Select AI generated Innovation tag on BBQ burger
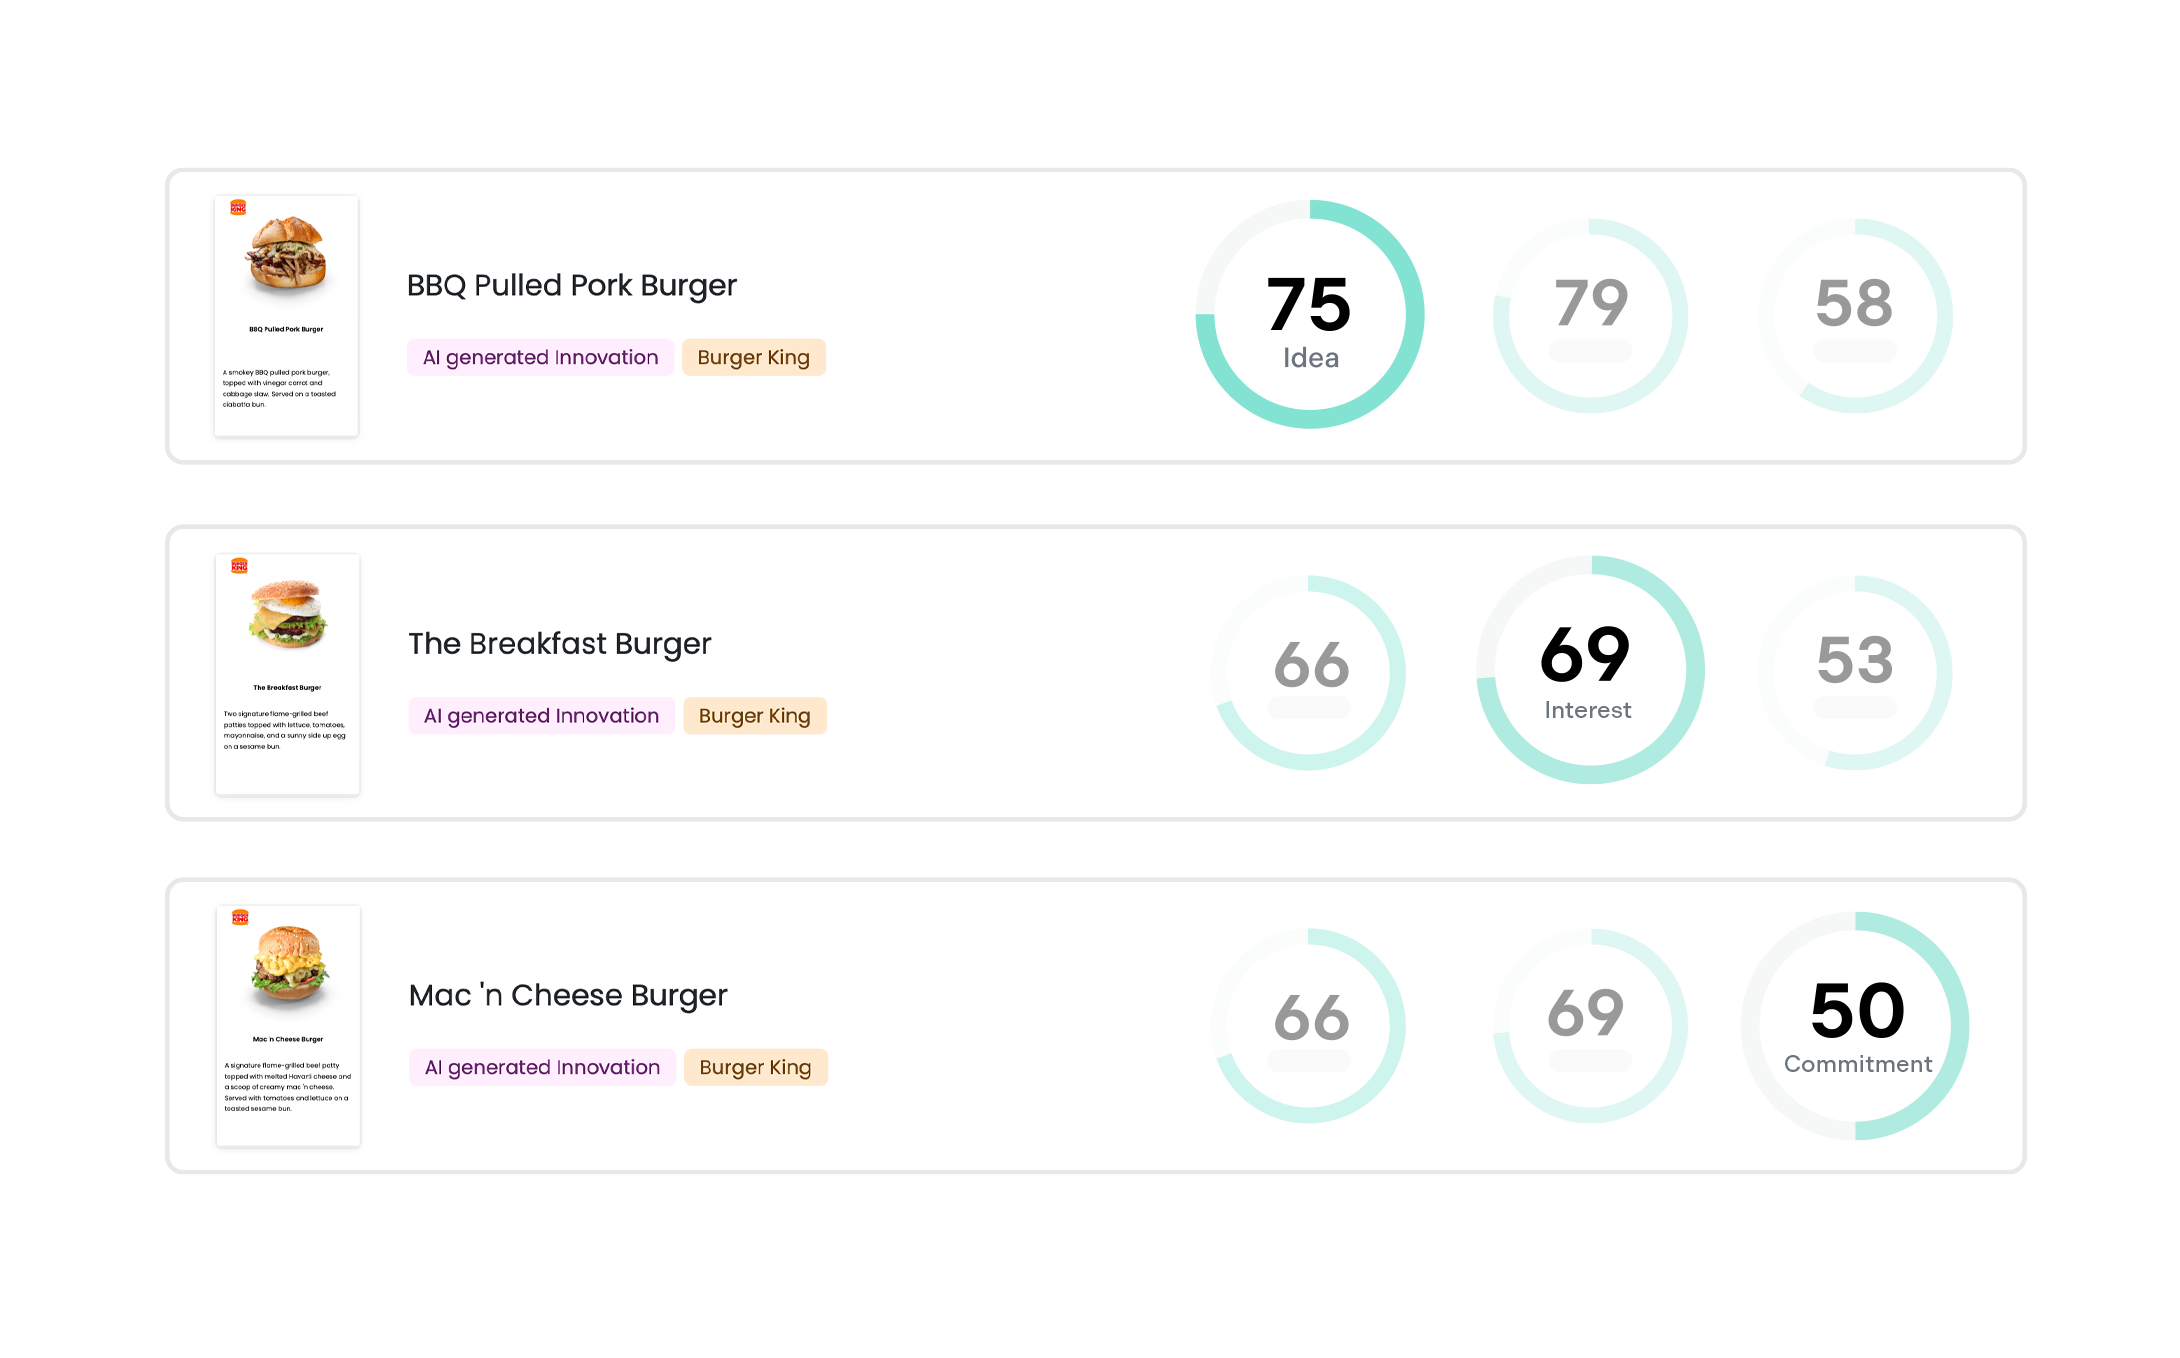Viewport: 2180px width, 1358px height. (540, 358)
